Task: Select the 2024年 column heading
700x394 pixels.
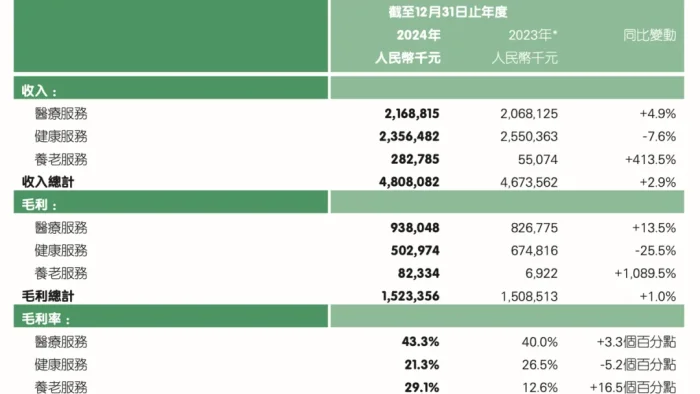Action: (x=418, y=35)
